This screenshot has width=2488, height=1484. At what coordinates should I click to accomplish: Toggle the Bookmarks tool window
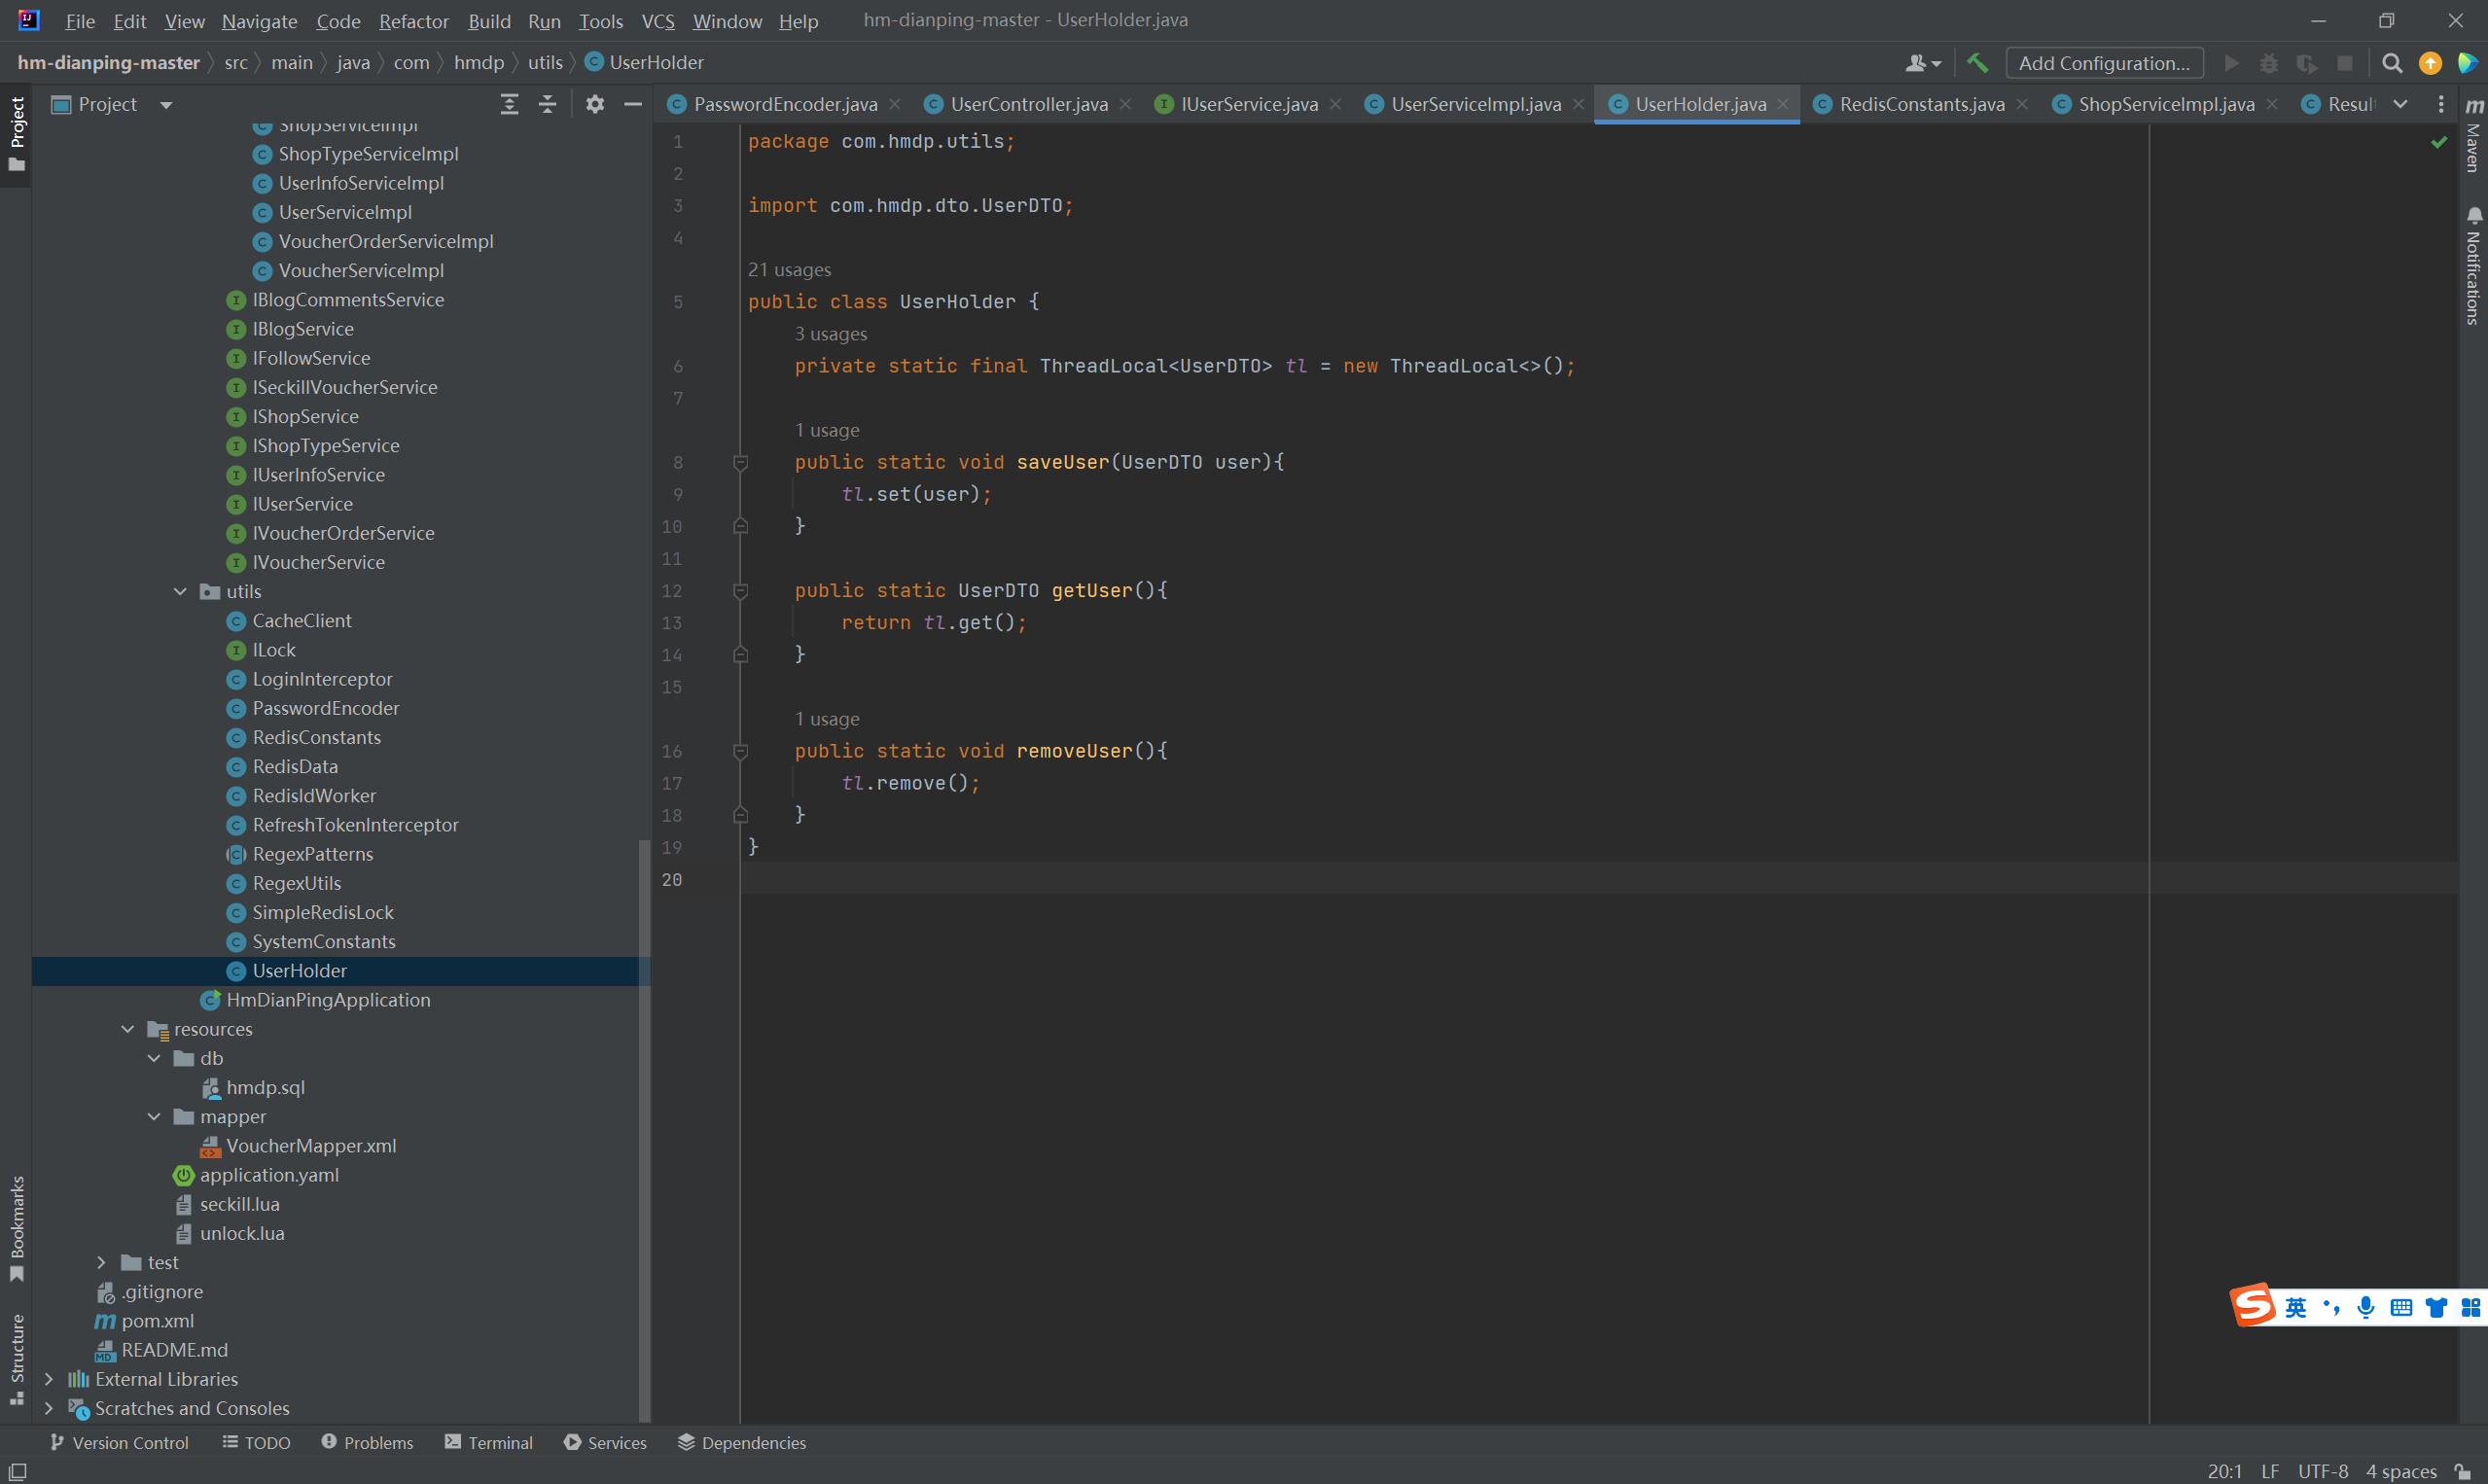tap(17, 1226)
